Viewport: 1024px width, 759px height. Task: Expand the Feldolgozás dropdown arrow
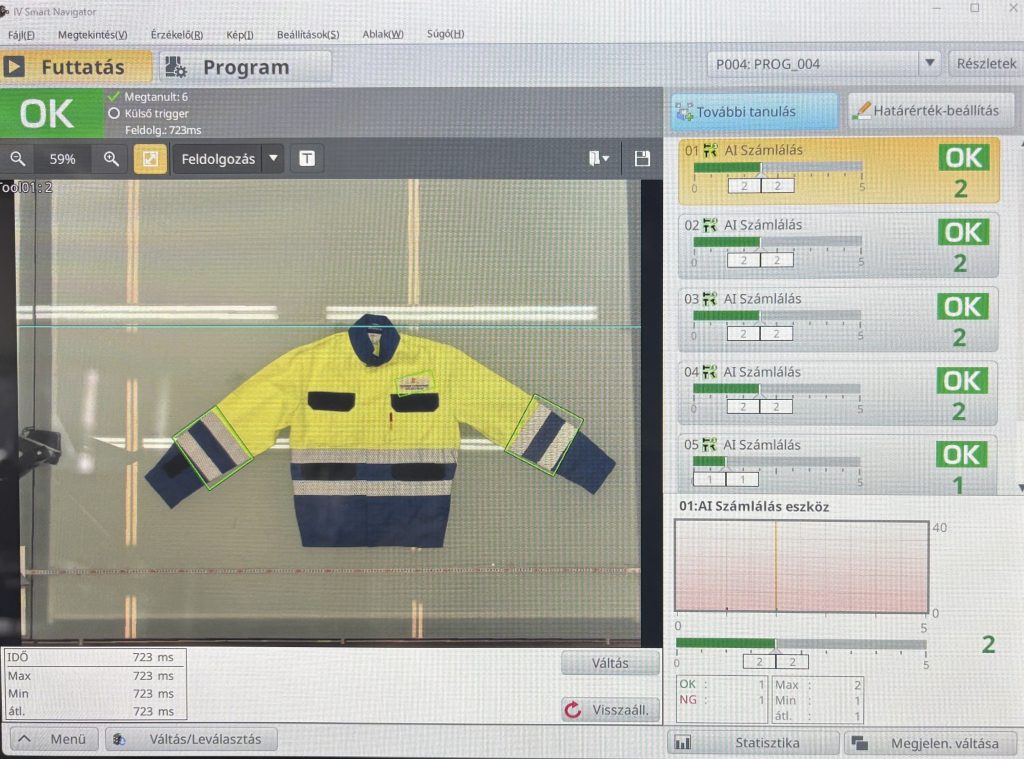[x=273, y=158]
